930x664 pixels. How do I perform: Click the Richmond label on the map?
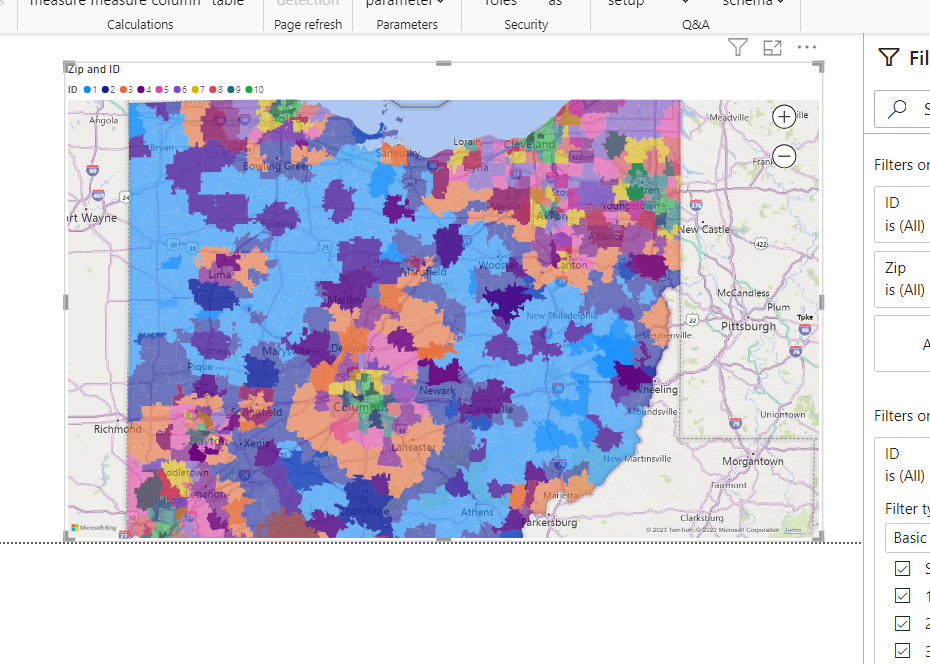[117, 429]
